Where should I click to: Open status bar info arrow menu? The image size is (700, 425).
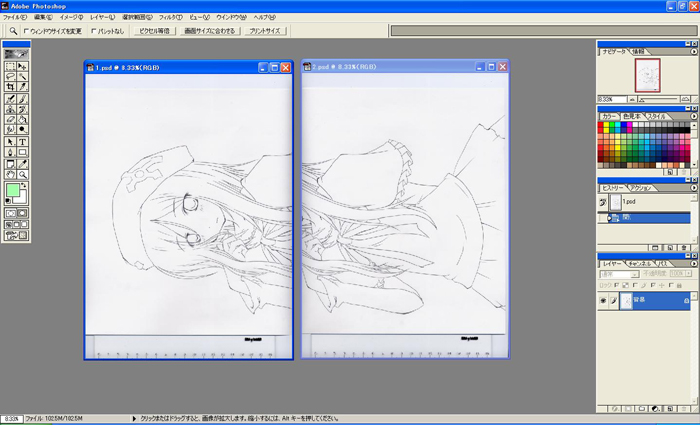pyautogui.click(x=134, y=419)
